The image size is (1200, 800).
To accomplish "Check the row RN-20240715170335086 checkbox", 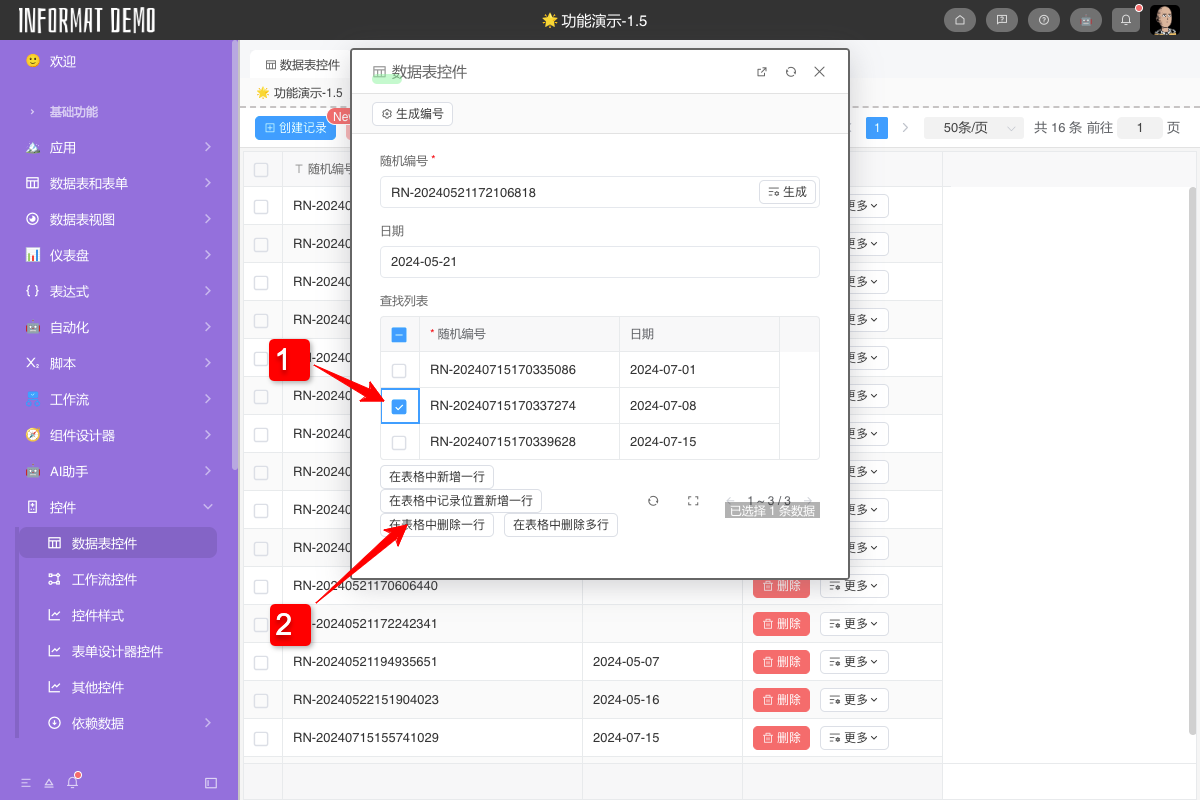I will tap(399, 370).
